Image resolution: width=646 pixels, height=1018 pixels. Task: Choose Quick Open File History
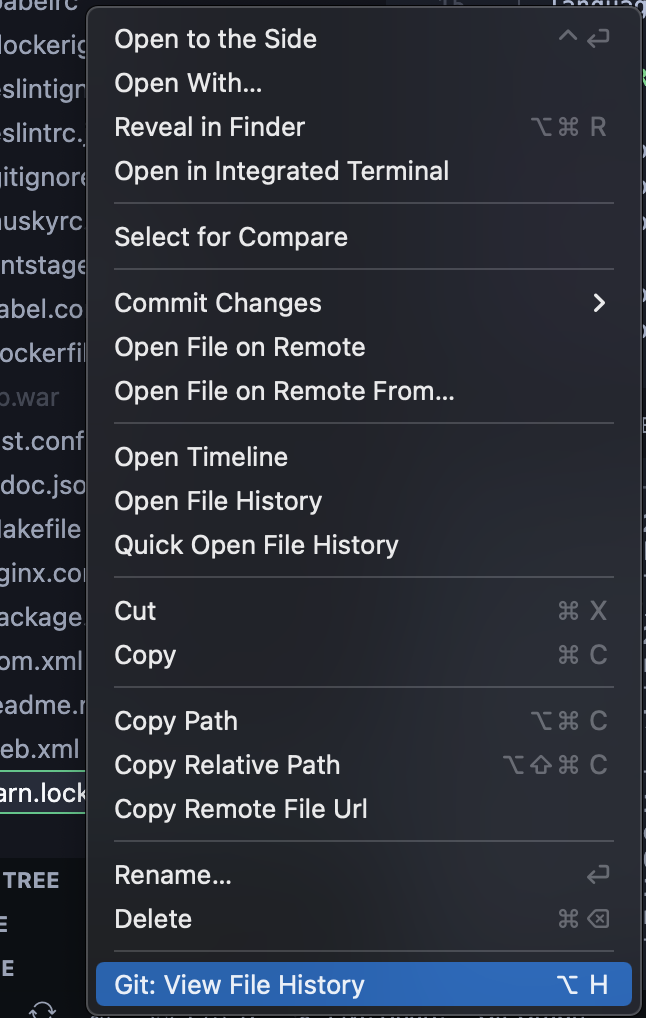point(256,545)
